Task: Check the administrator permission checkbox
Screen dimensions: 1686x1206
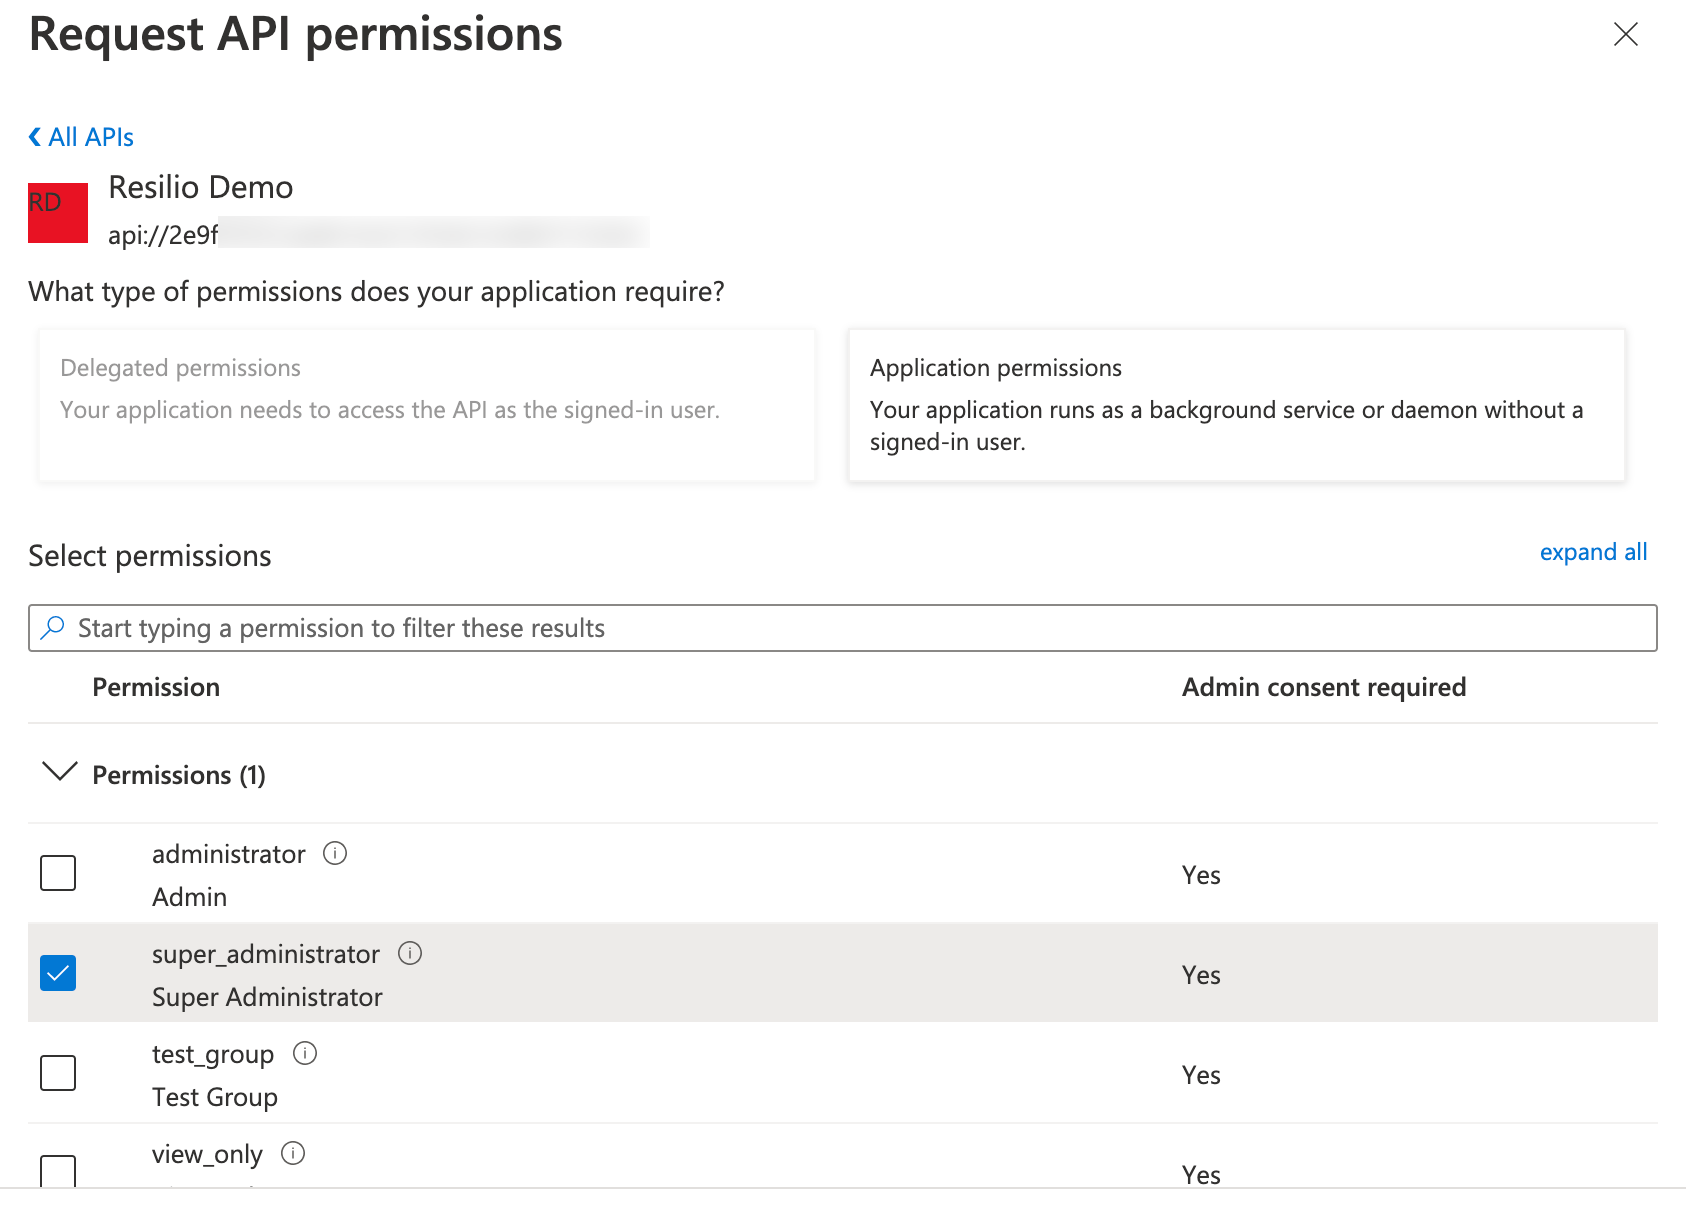Action: point(57,872)
